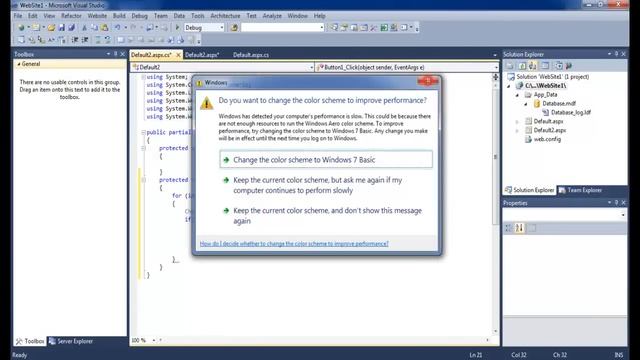Open the Website menu
640x360 pixels.
coord(97,16)
